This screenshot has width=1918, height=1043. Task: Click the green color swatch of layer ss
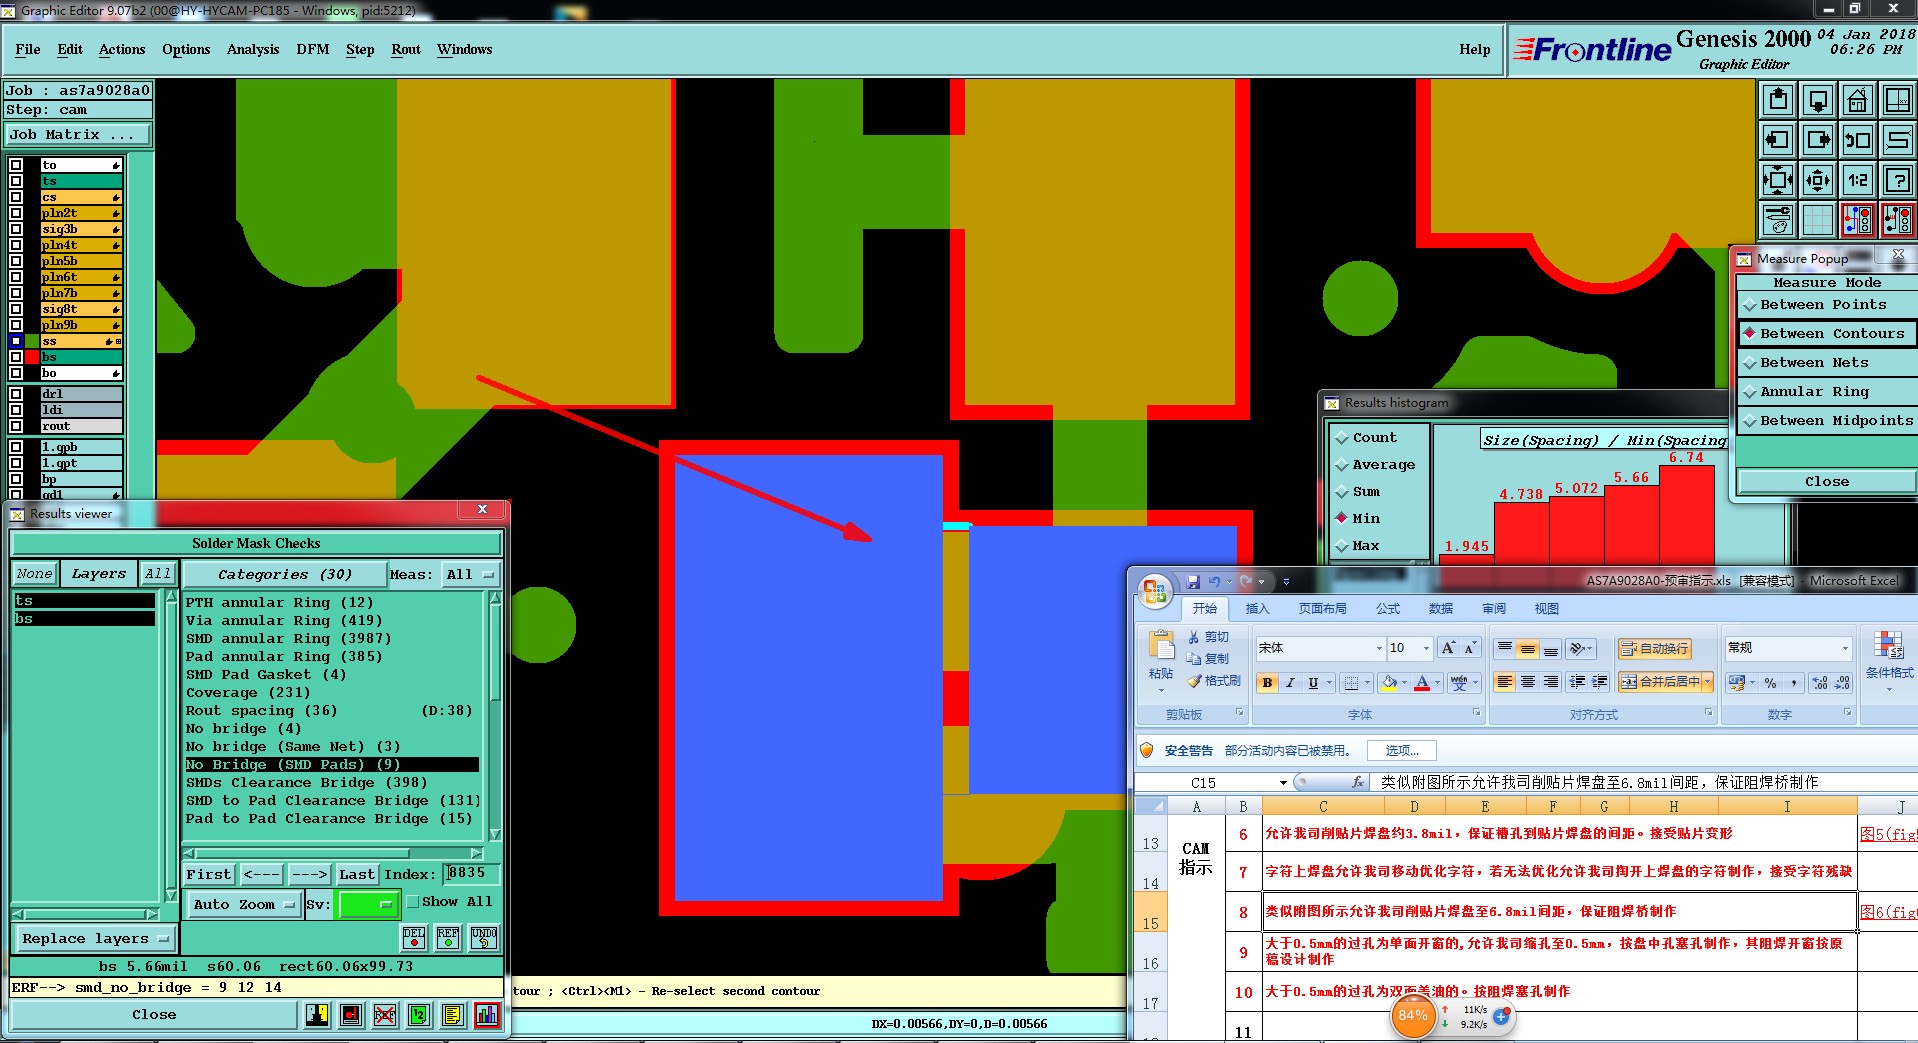coord(32,341)
